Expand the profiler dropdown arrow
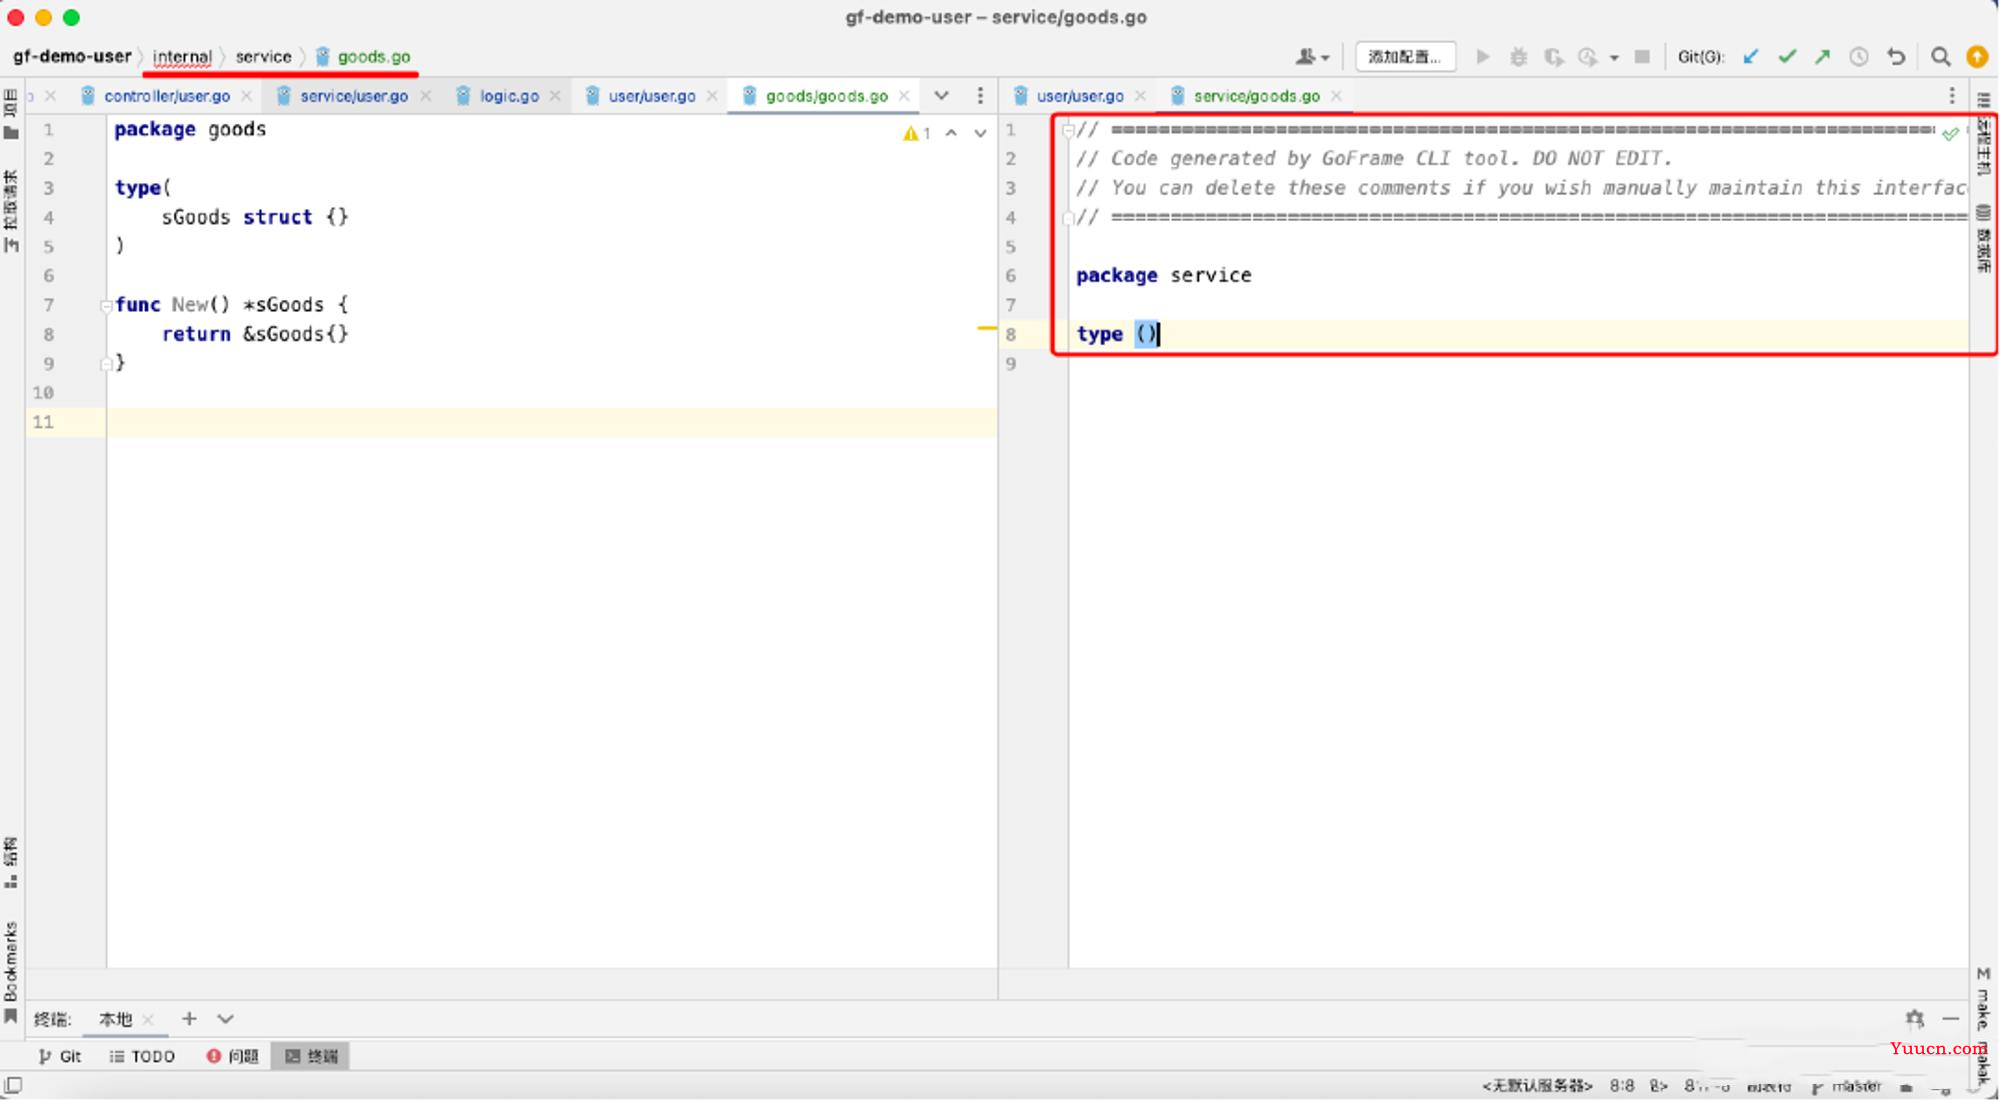This screenshot has height=1103, width=2000. [1613, 58]
